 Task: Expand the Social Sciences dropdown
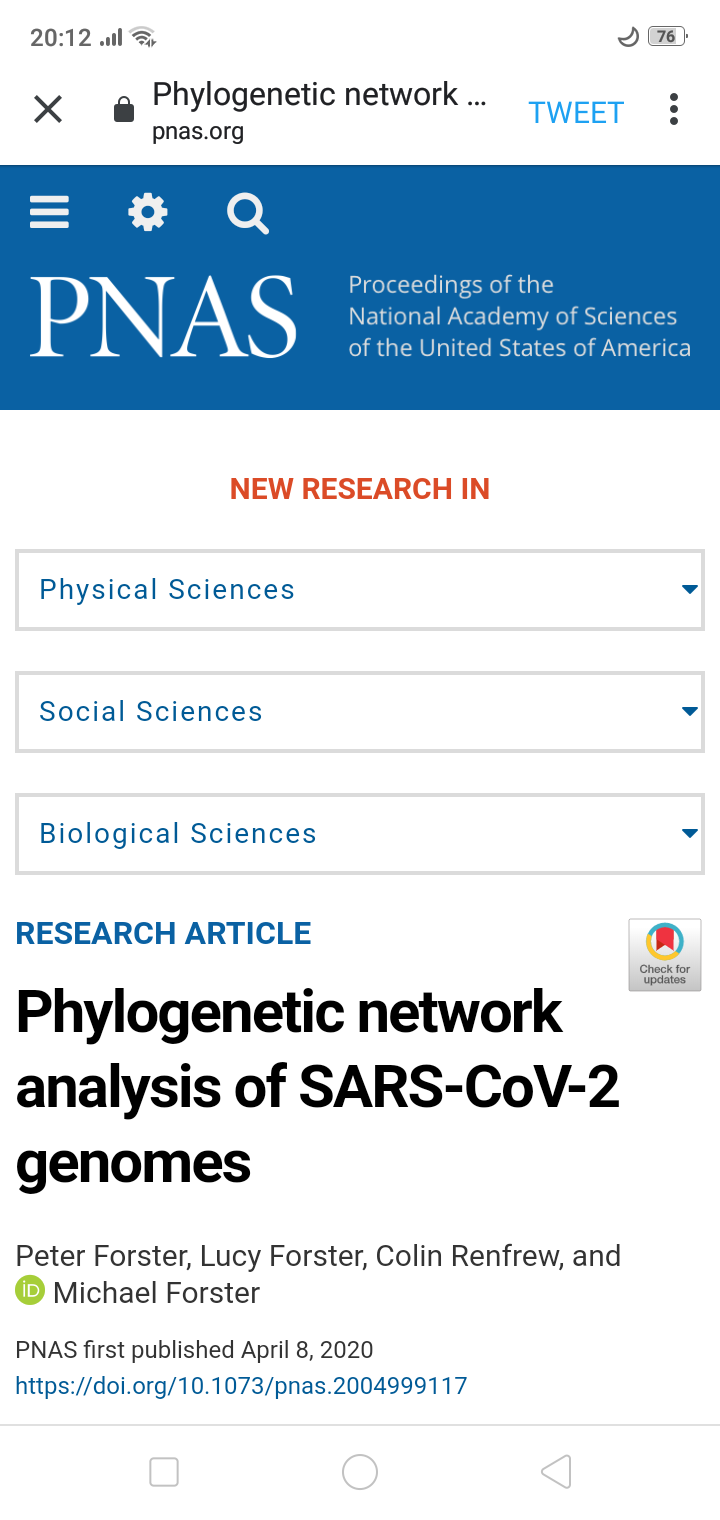point(360,712)
